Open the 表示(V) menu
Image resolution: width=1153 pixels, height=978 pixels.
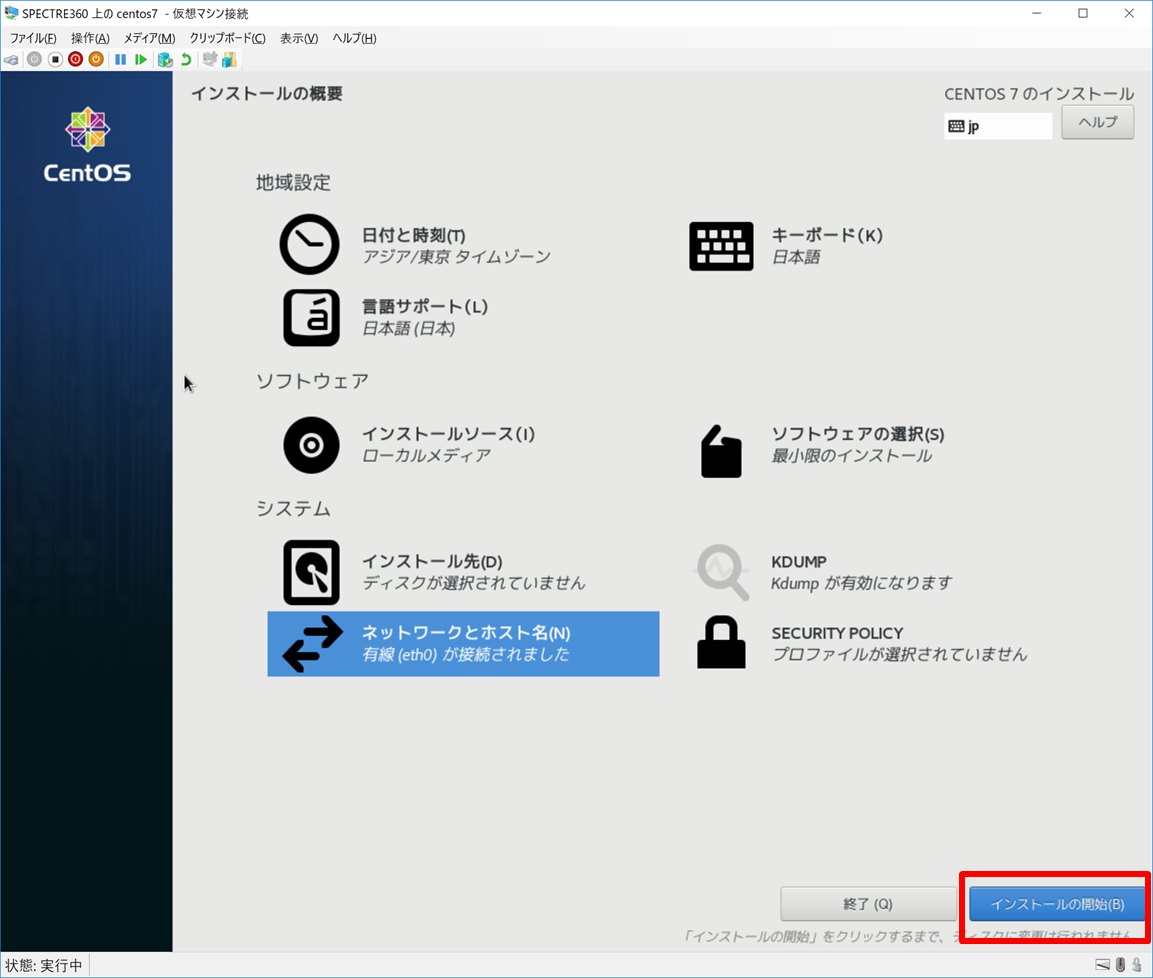pyautogui.click(x=299, y=38)
